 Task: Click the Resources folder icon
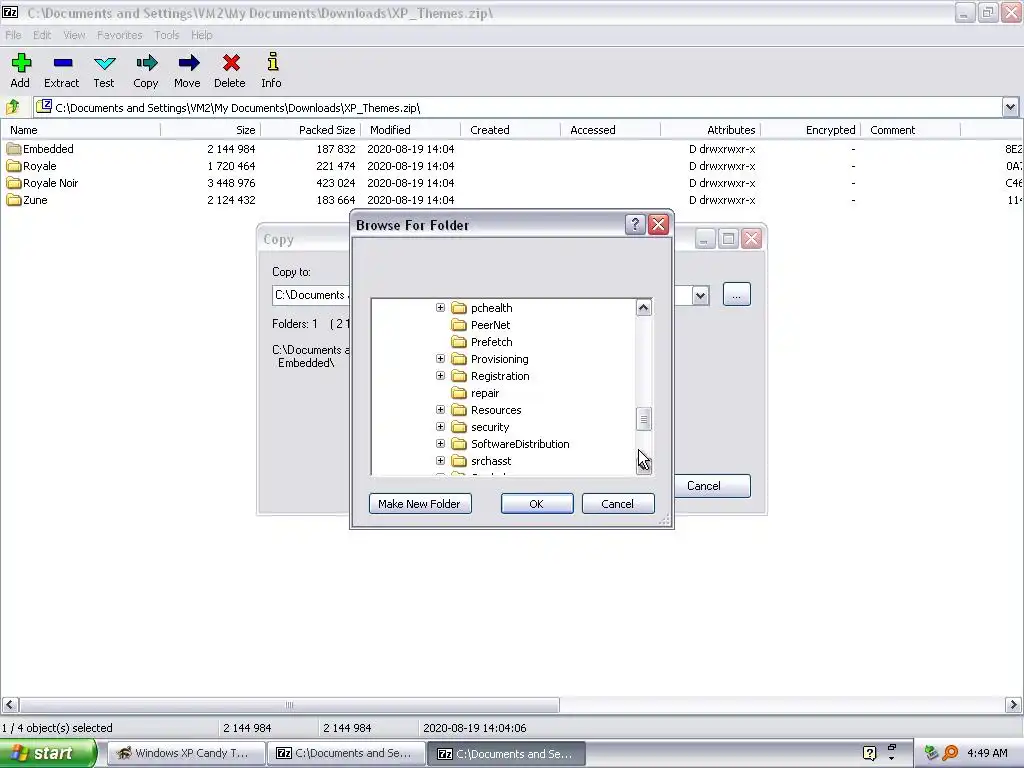pos(459,409)
